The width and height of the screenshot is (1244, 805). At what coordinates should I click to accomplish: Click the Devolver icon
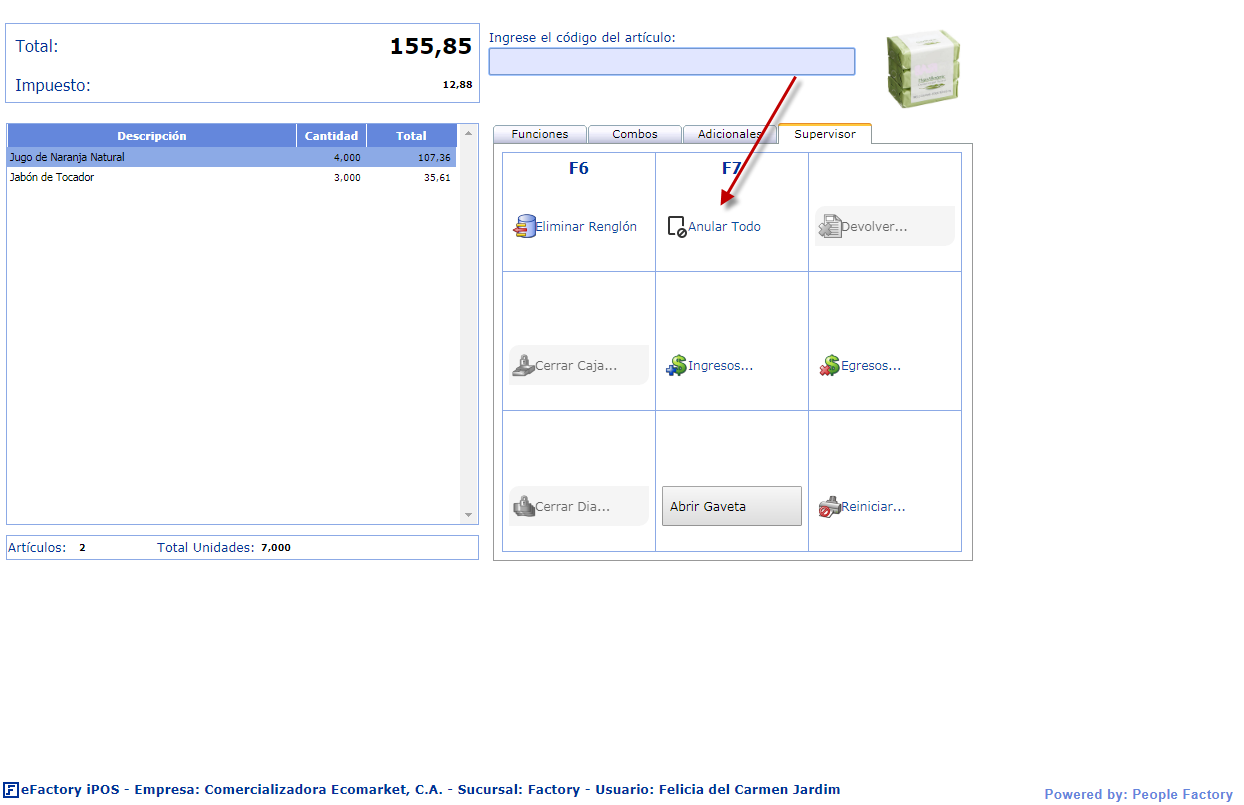[x=829, y=227]
